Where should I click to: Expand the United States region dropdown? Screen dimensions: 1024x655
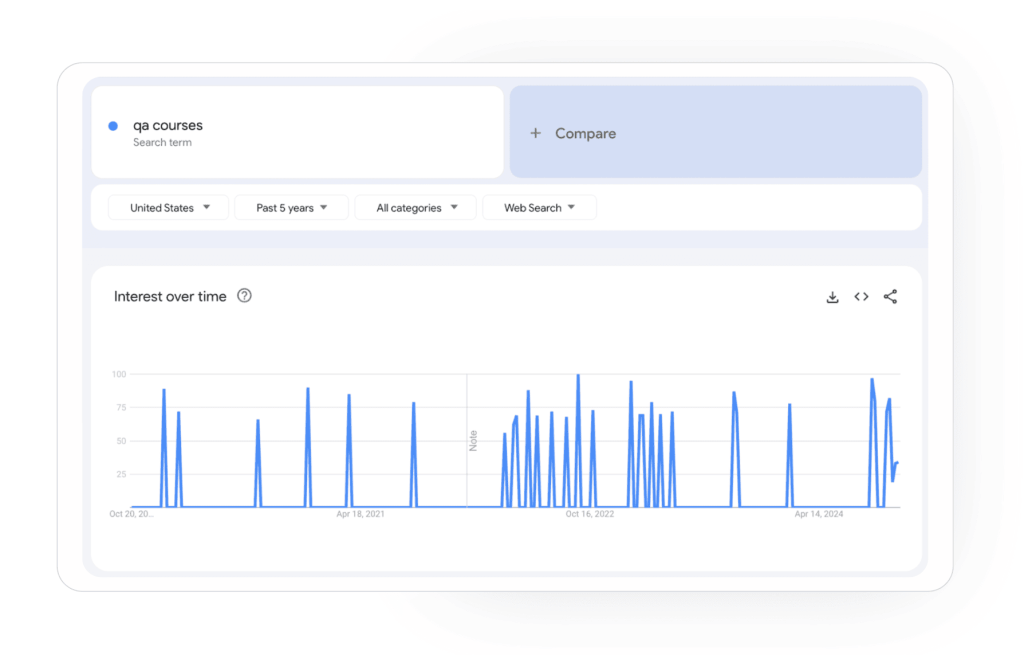tap(169, 208)
